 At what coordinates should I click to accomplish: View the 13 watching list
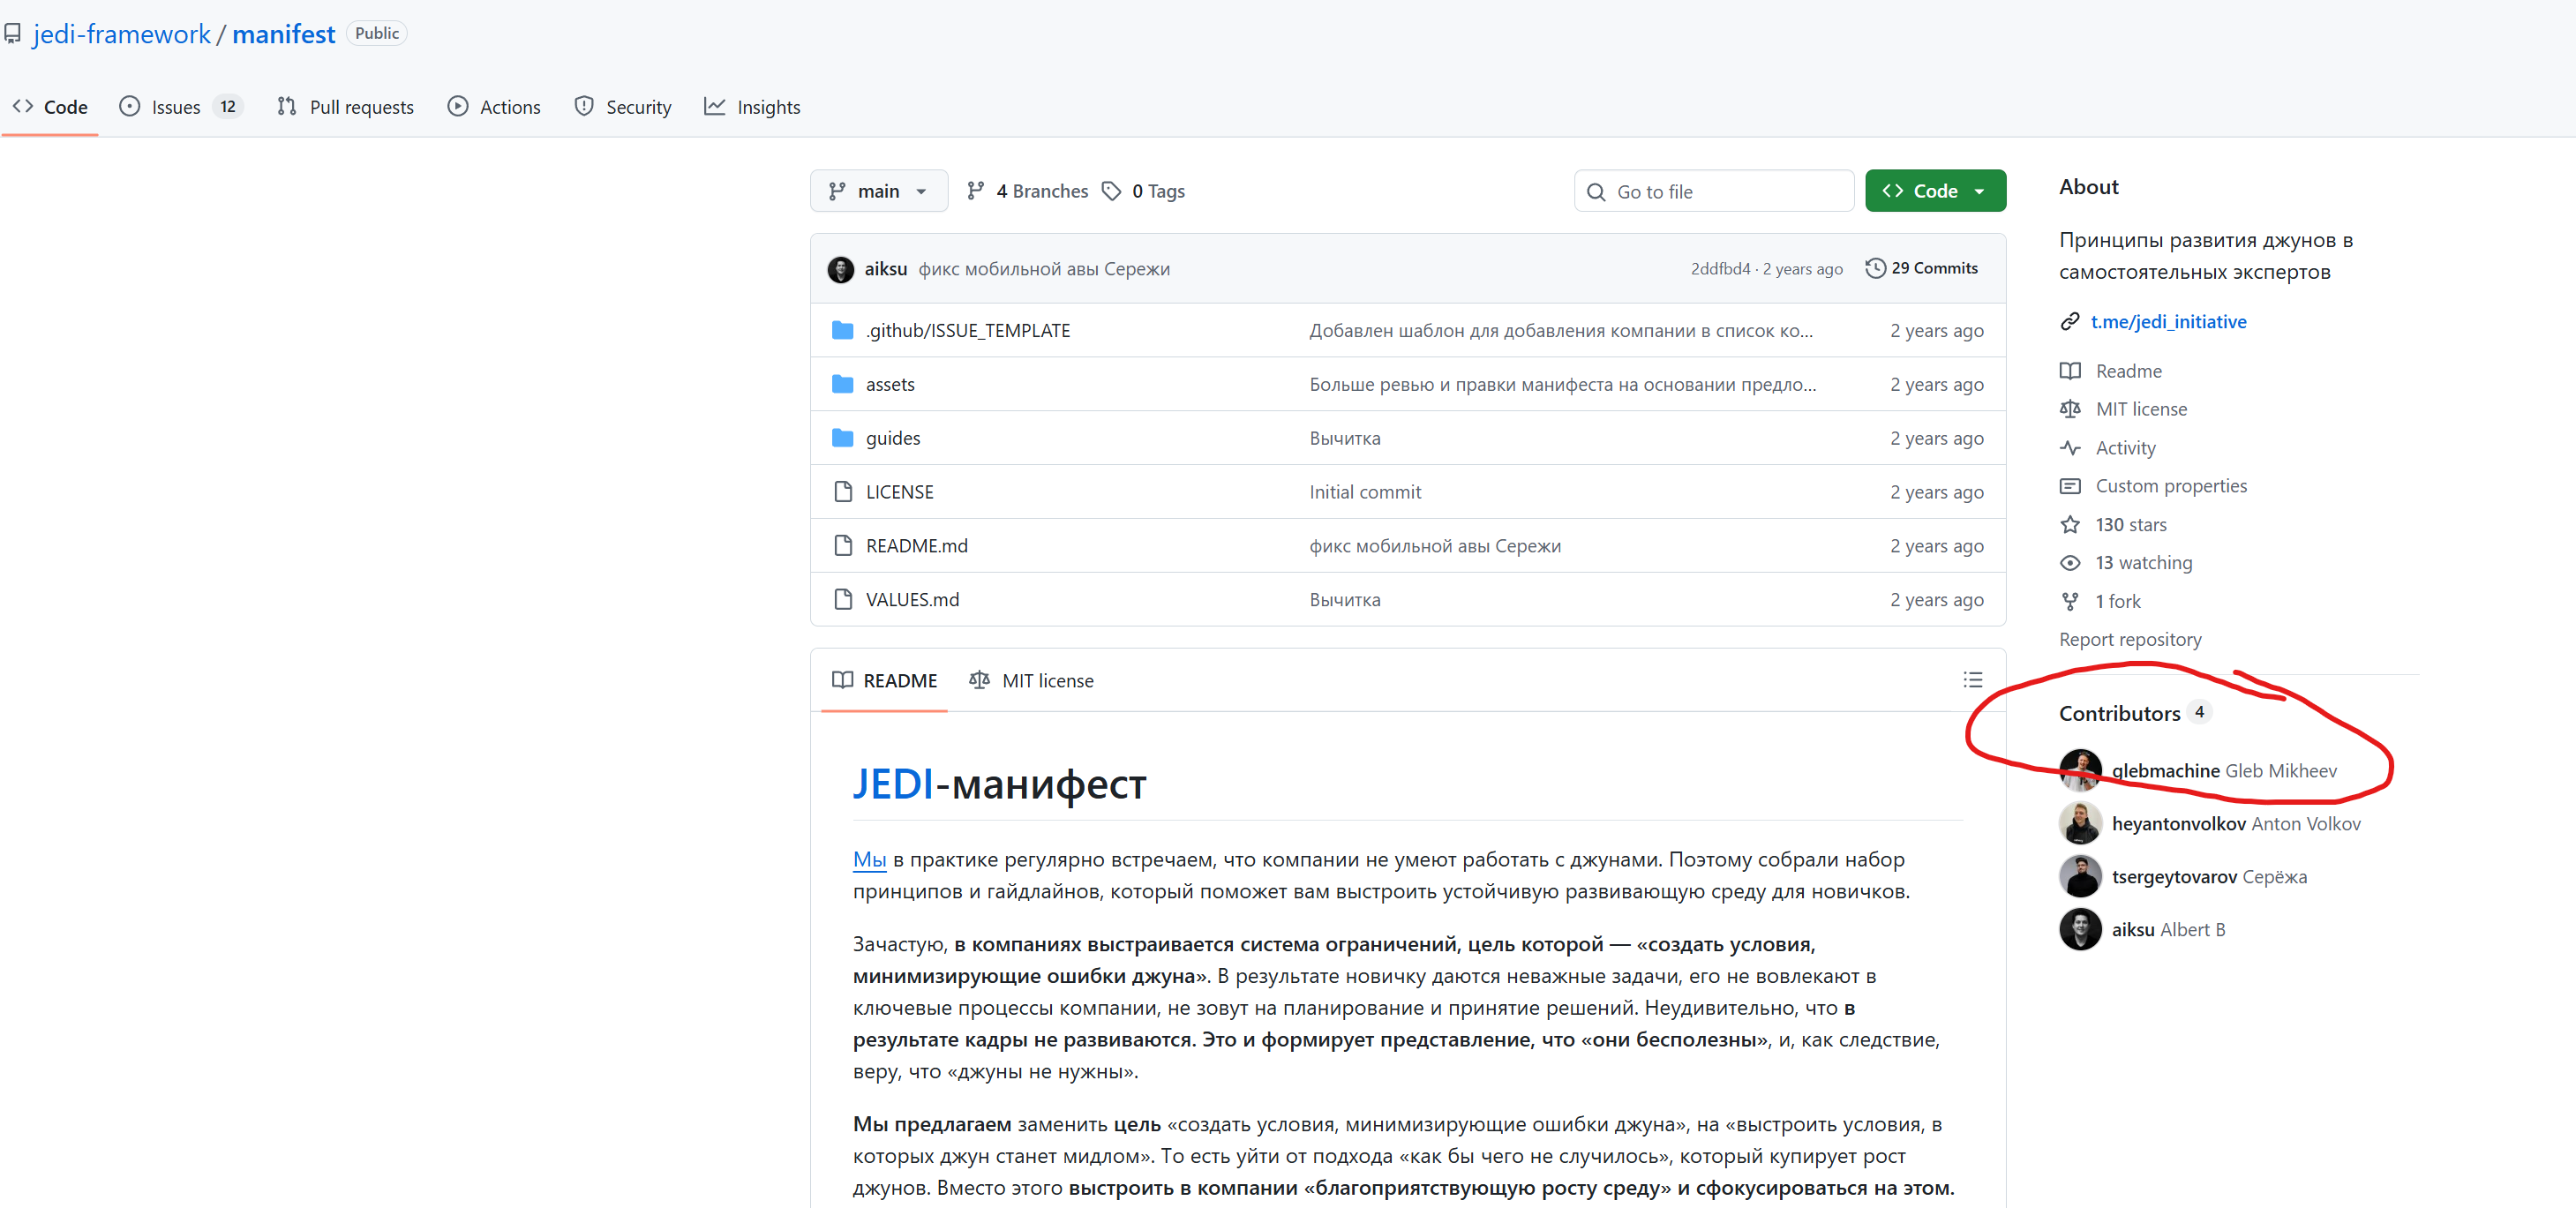coord(2143,563)
